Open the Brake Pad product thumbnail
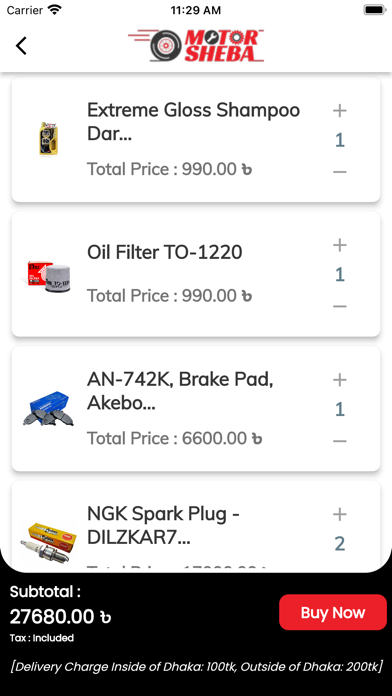The width and height of the screenshot is (392, 696). point(48,408)
